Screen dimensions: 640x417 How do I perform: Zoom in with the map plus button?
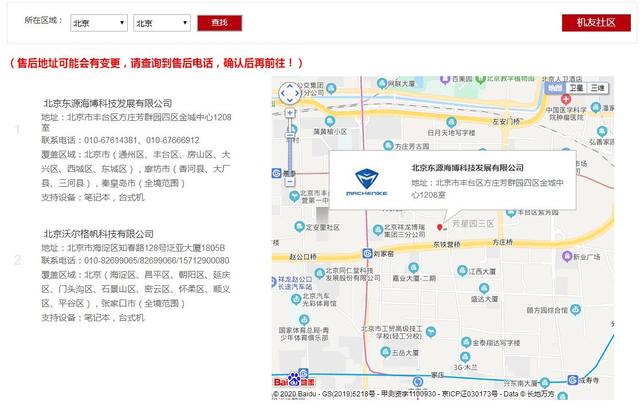tap(290, 113)
